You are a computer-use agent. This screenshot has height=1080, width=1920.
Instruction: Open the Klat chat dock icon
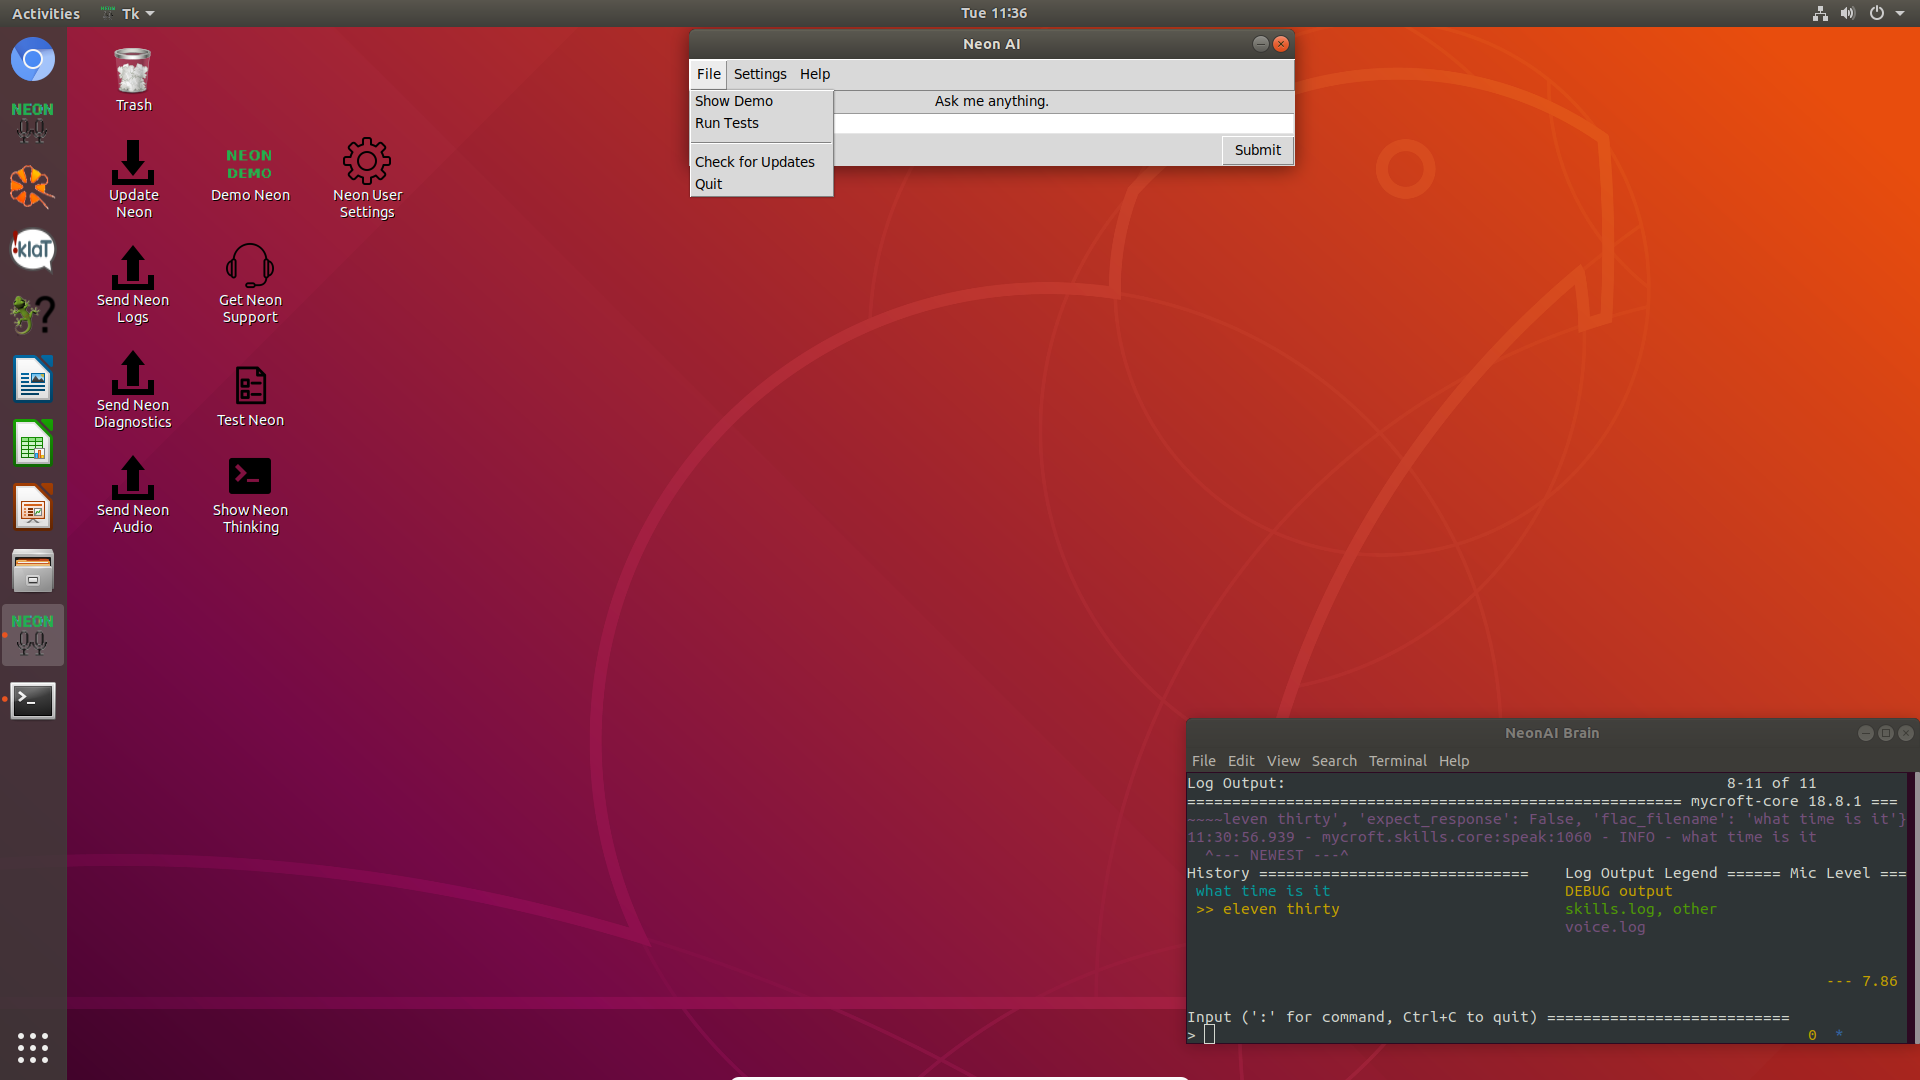point(33,250)
